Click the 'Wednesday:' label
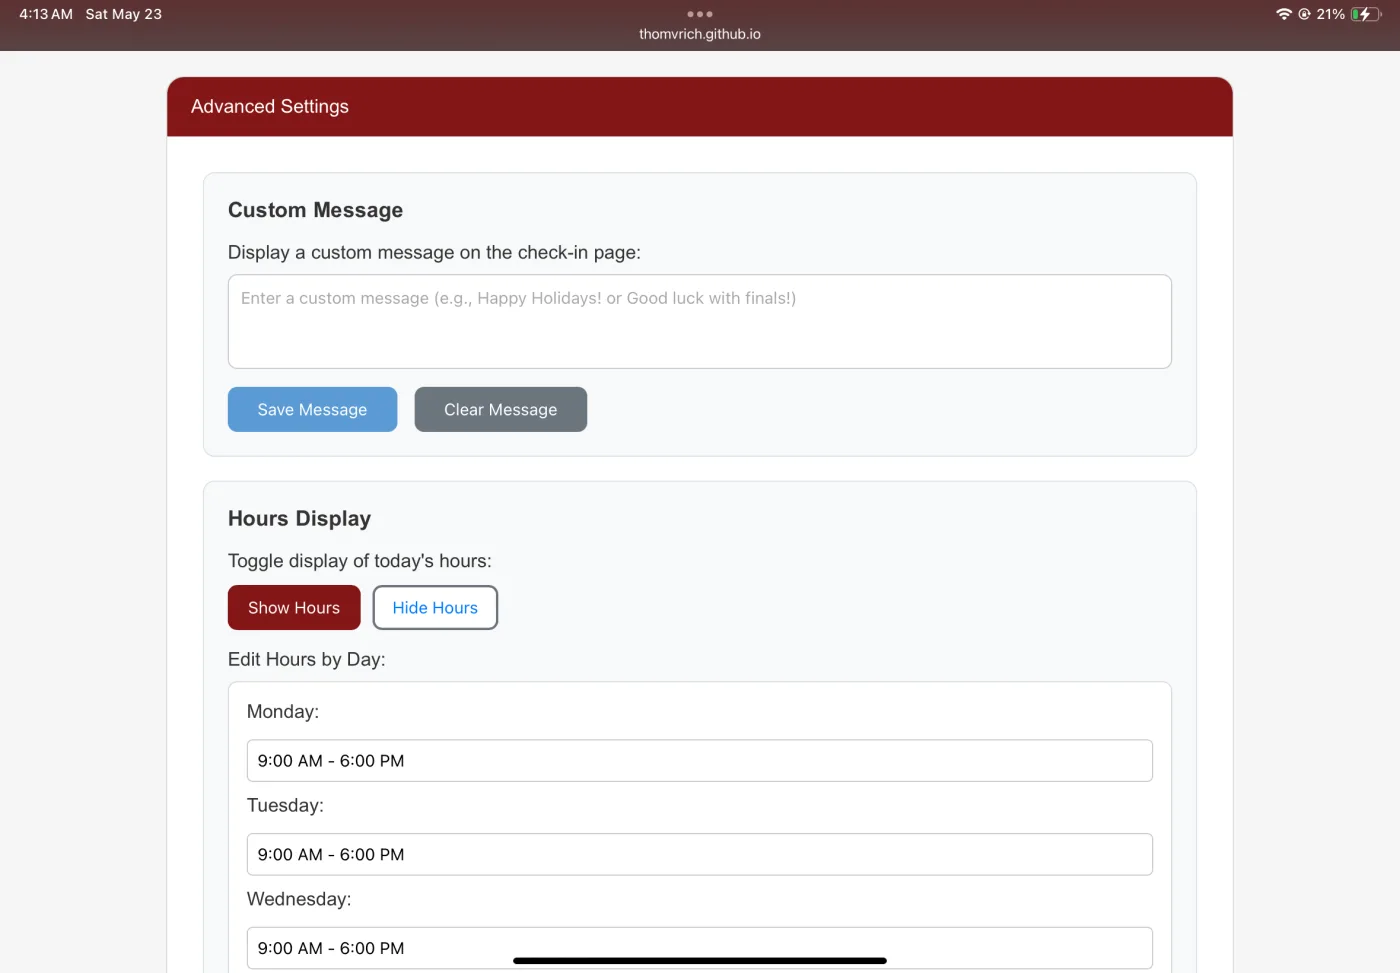The height and width of the screenshot is (973, 1400). point(299,899)
